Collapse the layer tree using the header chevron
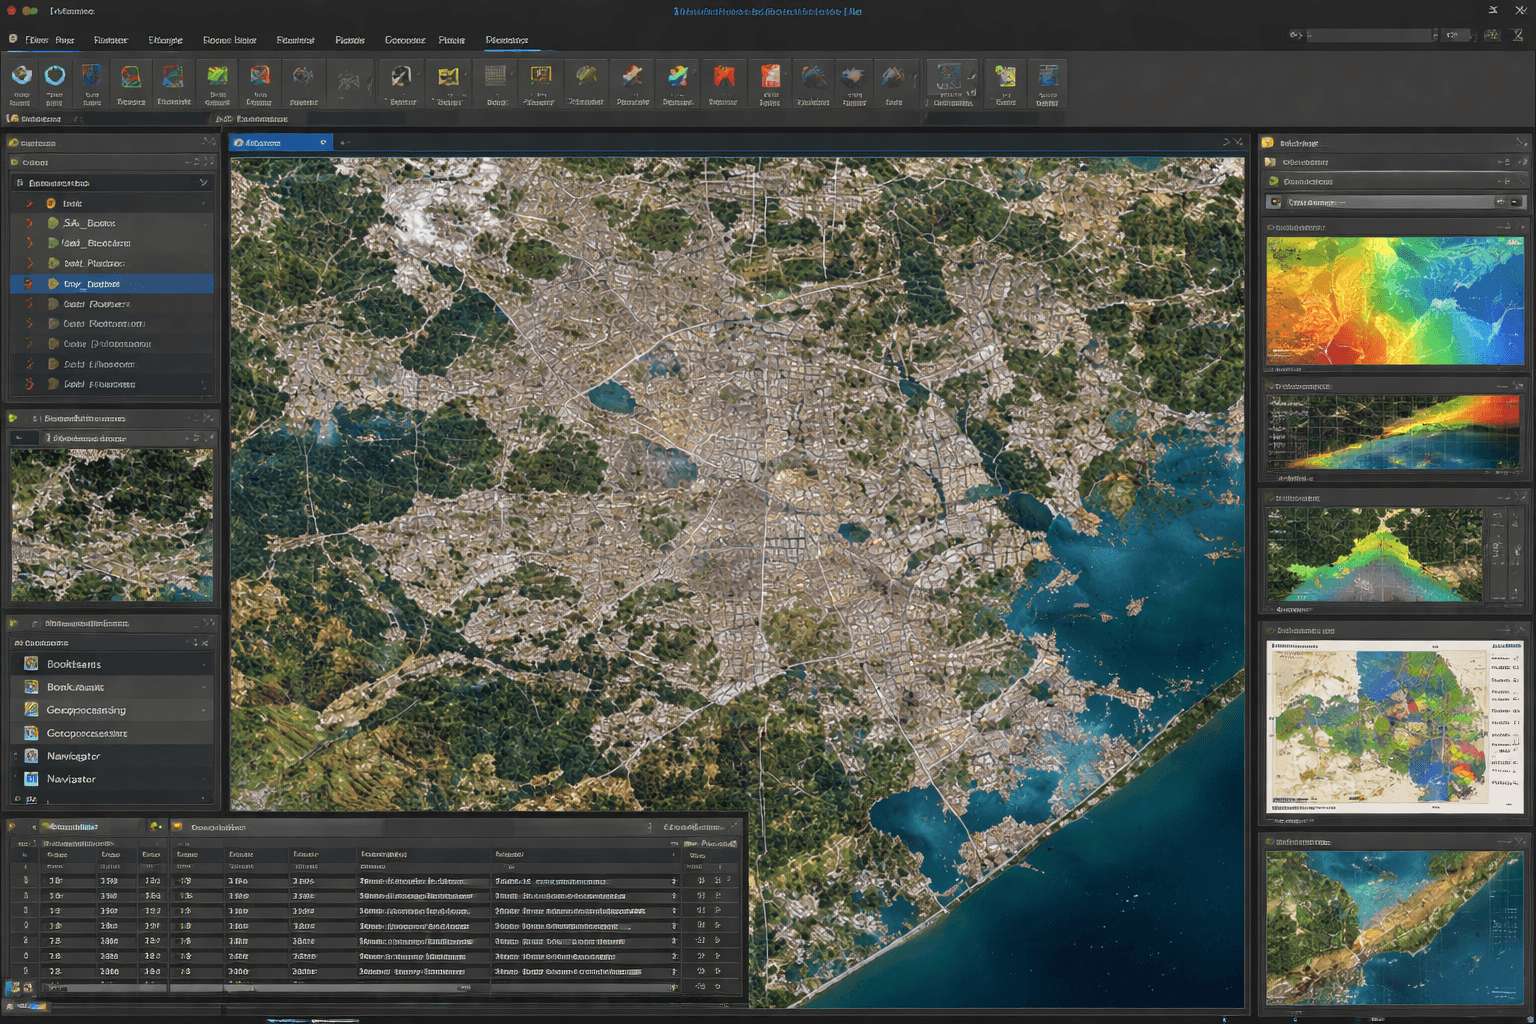Image resolution: width=1536 pixels, height=1024 pixels. (203, 183)
